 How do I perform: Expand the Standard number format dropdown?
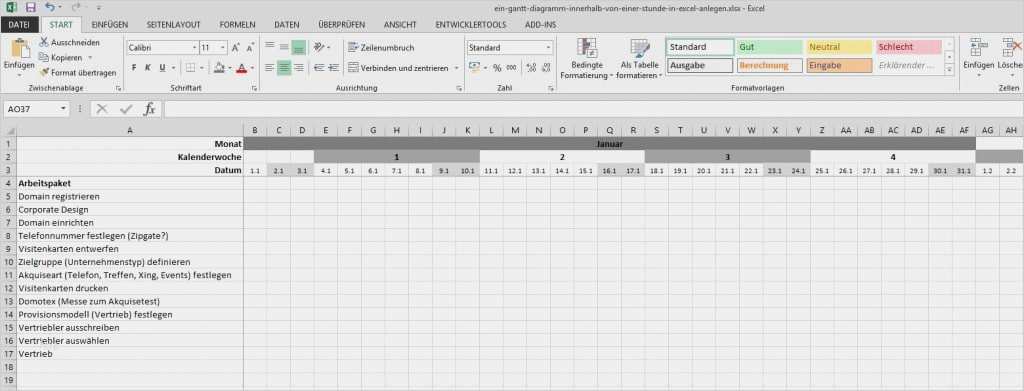548,48
